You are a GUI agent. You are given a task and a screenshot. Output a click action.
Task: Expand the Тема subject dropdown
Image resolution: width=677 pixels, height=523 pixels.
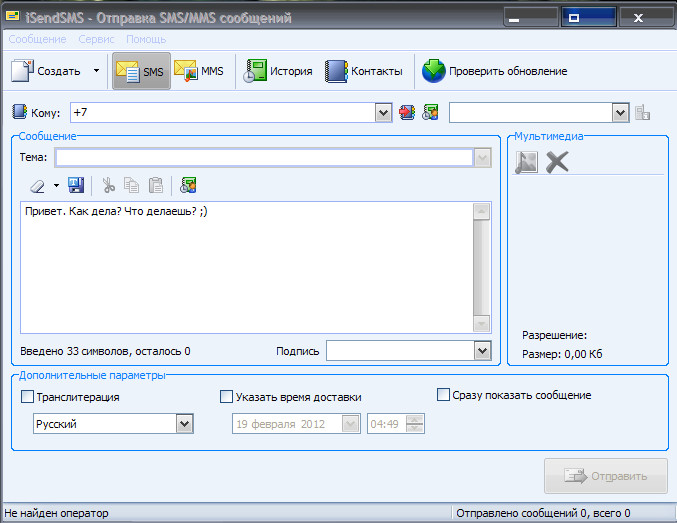(482, 158)
